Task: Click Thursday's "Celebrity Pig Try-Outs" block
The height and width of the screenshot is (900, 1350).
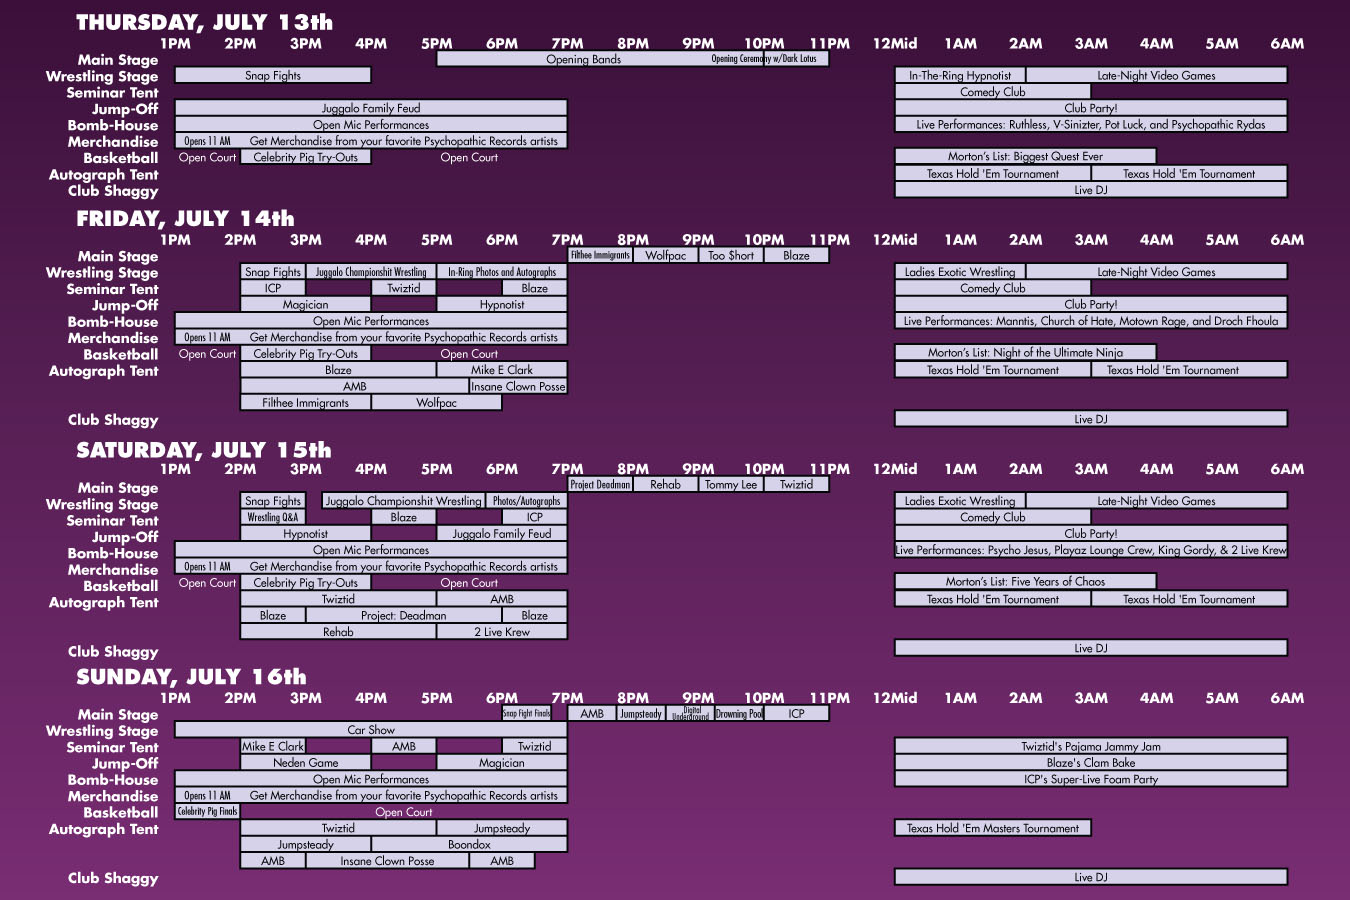Action: pyautogui.click(x=306, y=157)
